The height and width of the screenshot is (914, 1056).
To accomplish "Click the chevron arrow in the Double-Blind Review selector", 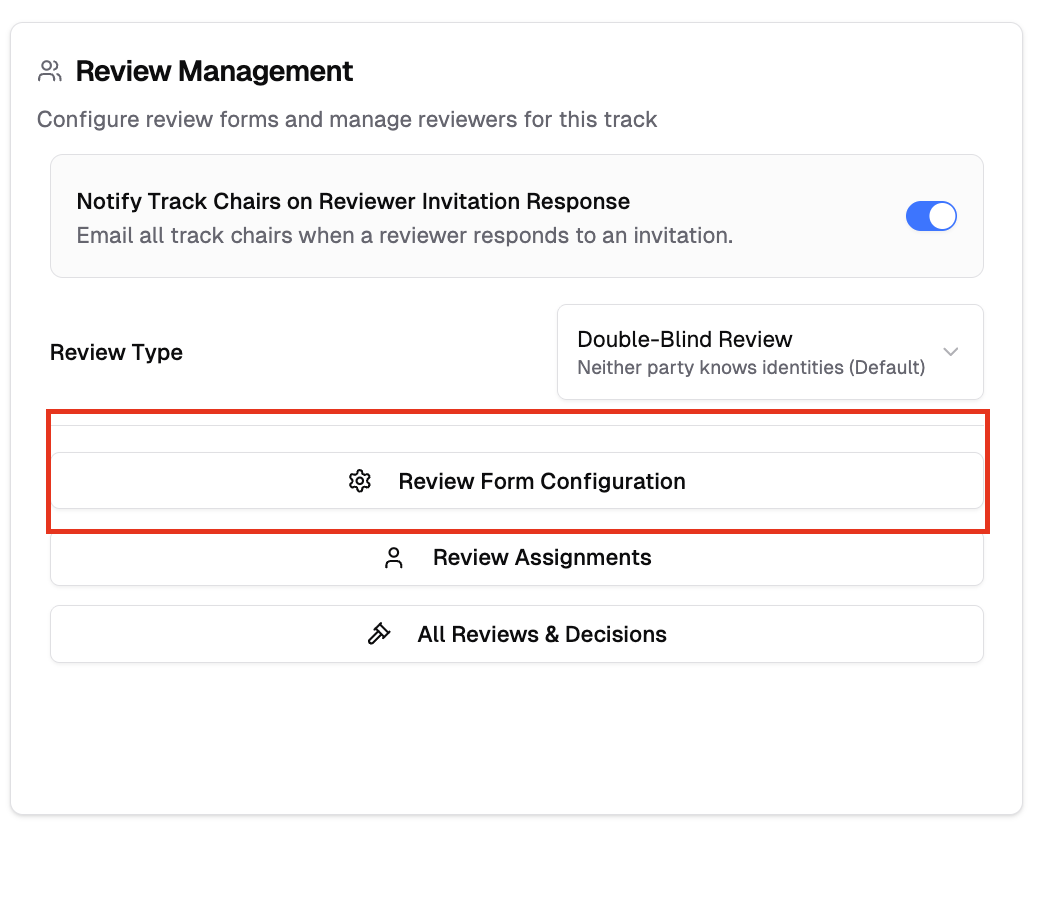I will 951,352.
